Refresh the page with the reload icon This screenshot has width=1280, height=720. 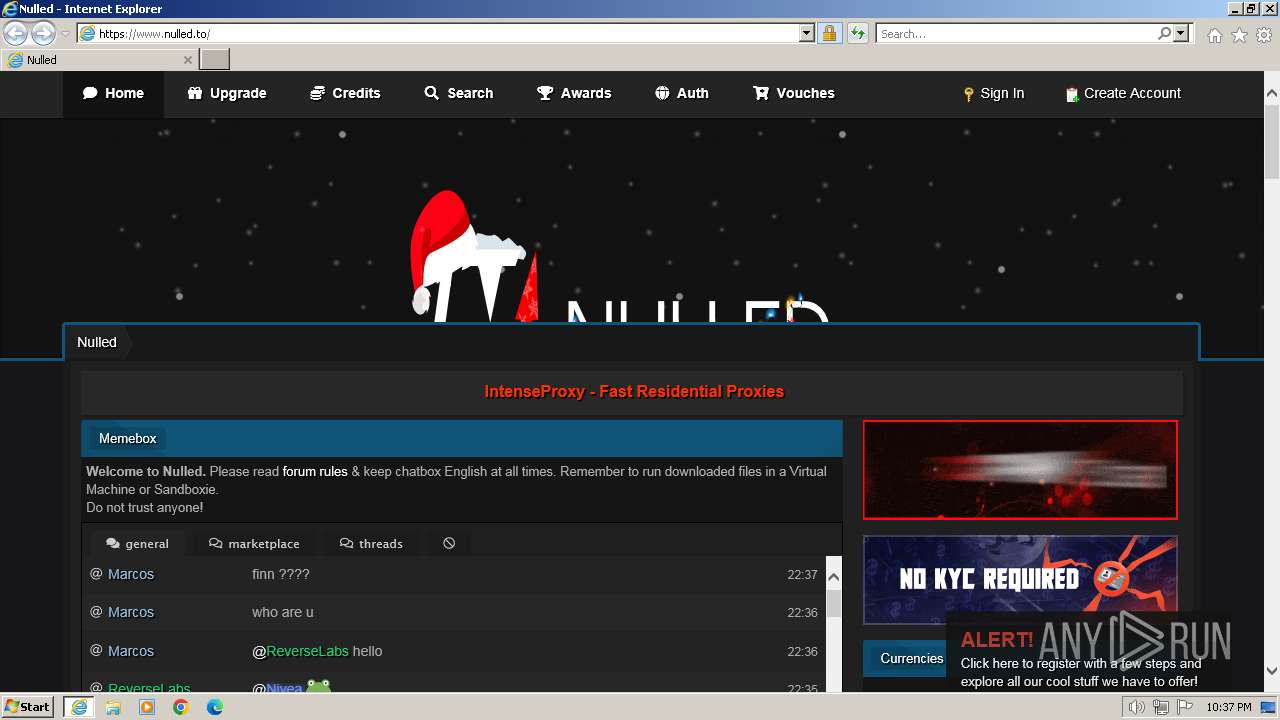tap(857, 33)
